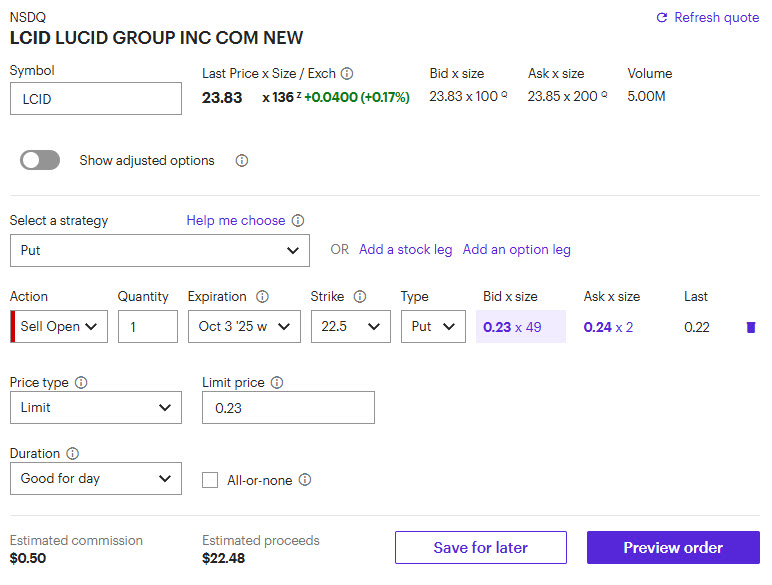Image resolution: width=772 pixels, height=585 pixels.
Task: Expand the Oct 3 '25 expiration dropdown
Action: point(243,327)
